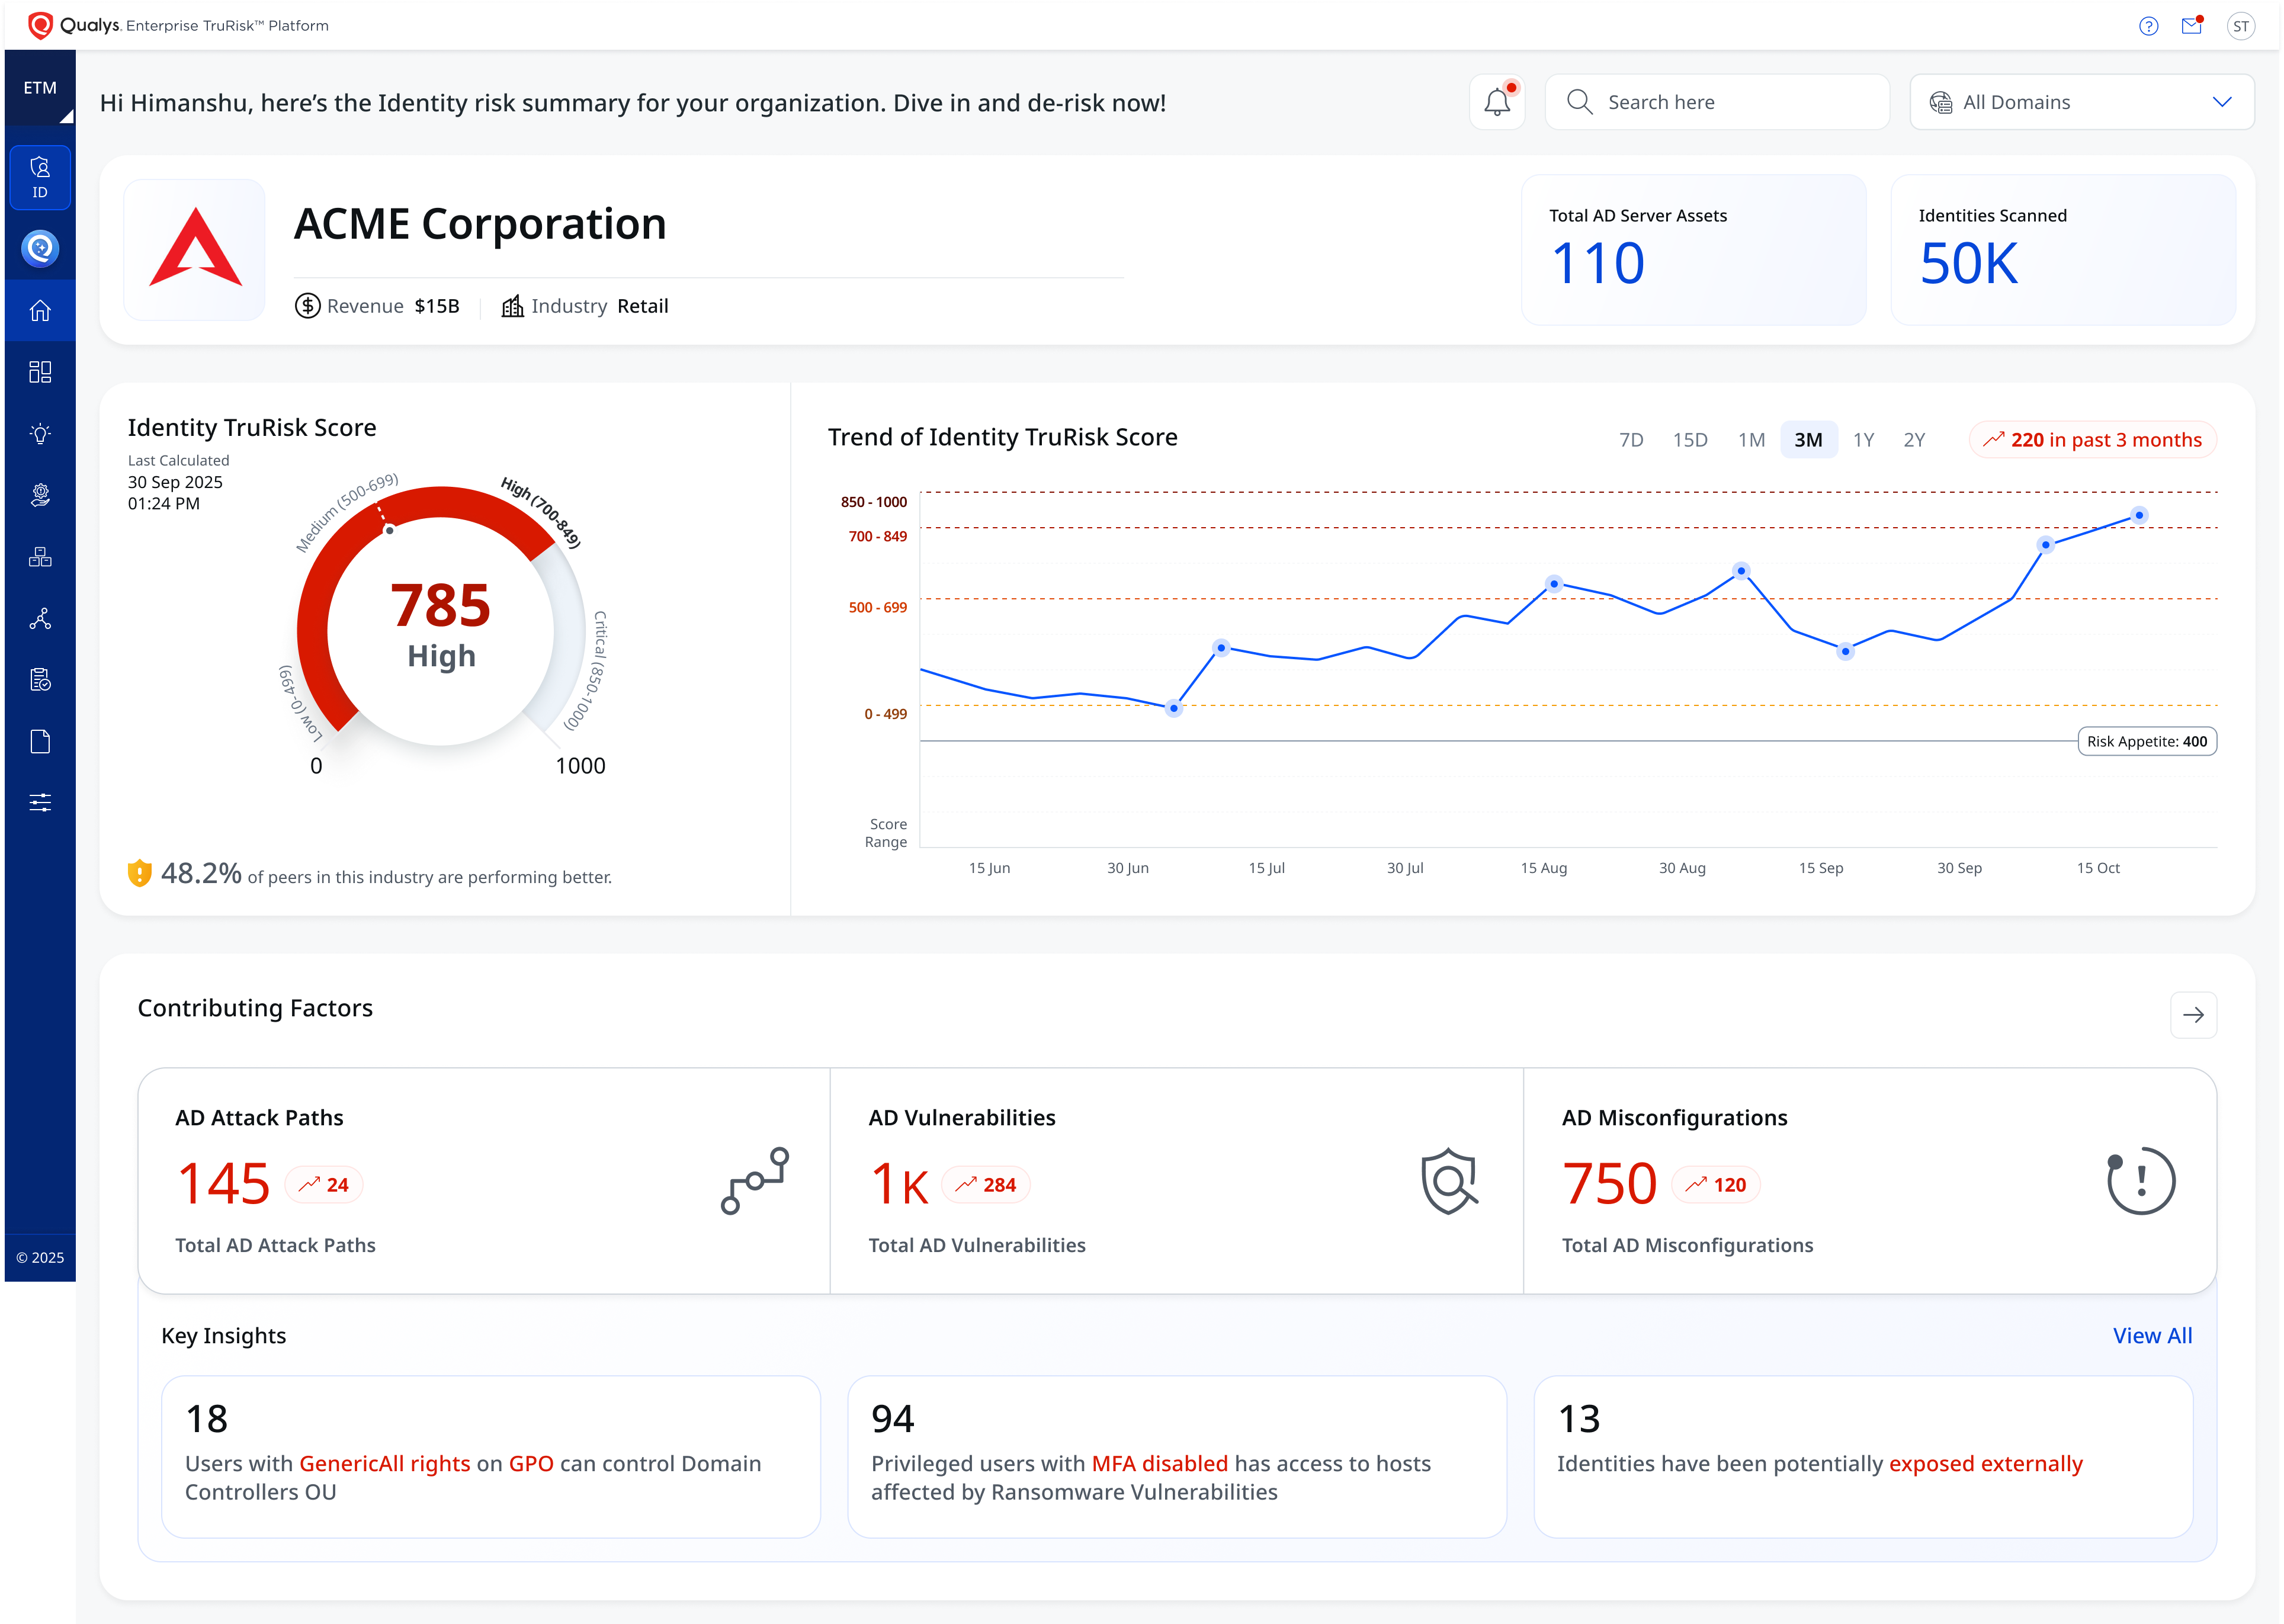The image size is (2284, 1624).
Task: Switch trend range to 1Y
Action: coord(1863,440)
